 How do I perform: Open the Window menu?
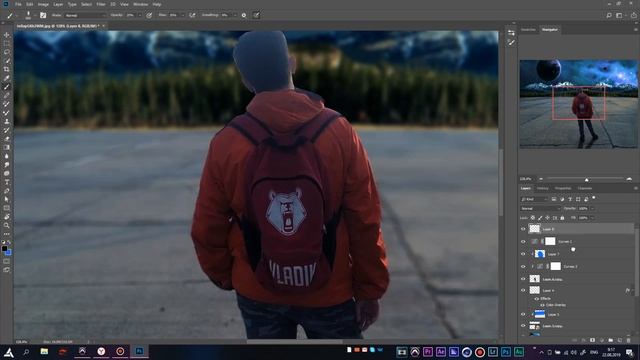(141, 4)
